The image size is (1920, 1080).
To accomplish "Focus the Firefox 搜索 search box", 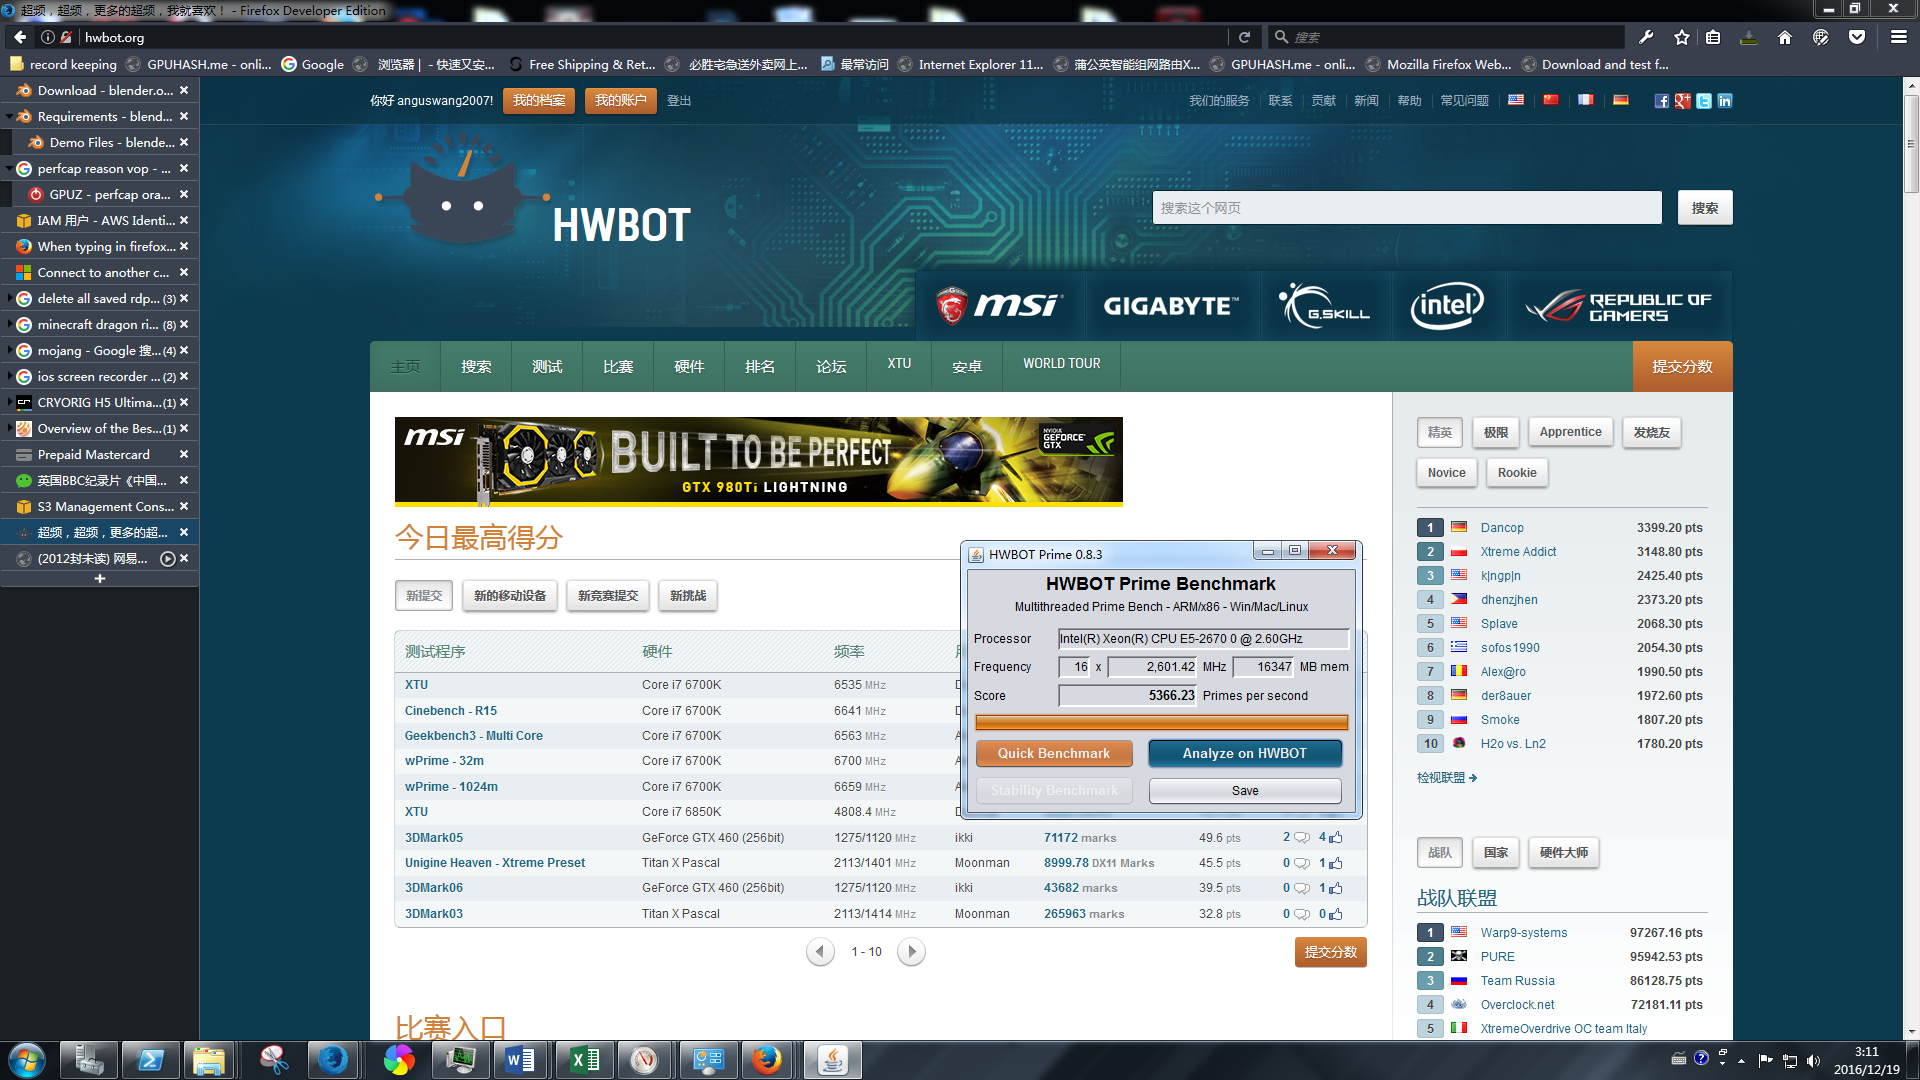I will click(x=1445, y=37).
